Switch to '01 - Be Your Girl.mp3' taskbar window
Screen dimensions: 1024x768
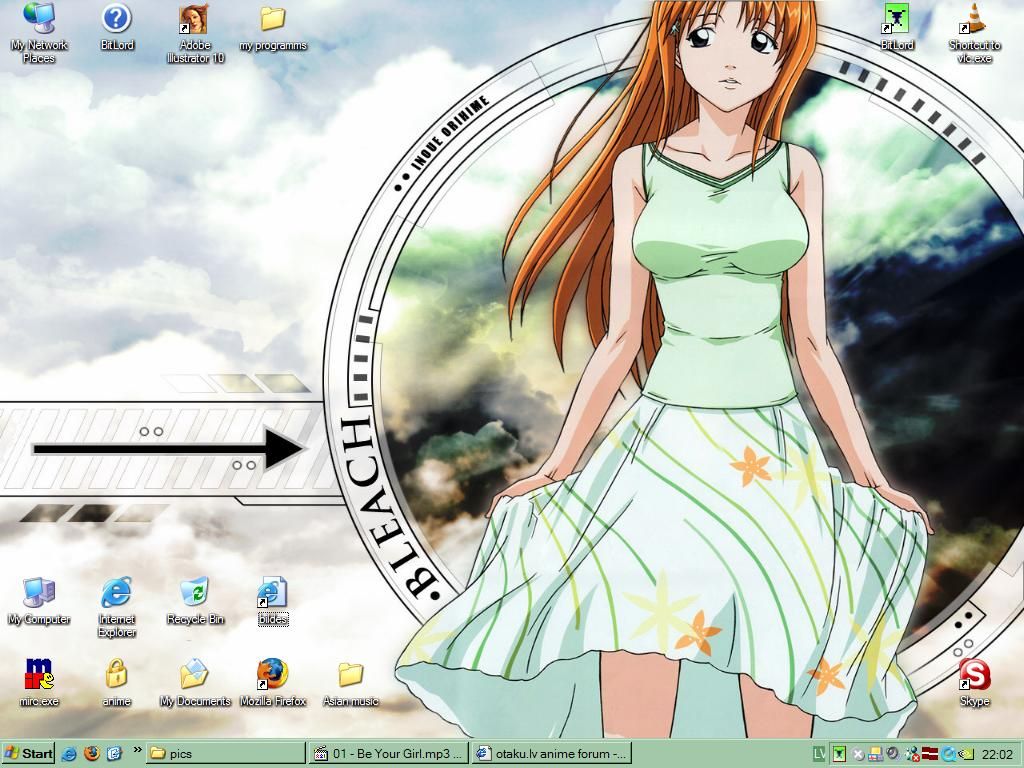(389, 754)
